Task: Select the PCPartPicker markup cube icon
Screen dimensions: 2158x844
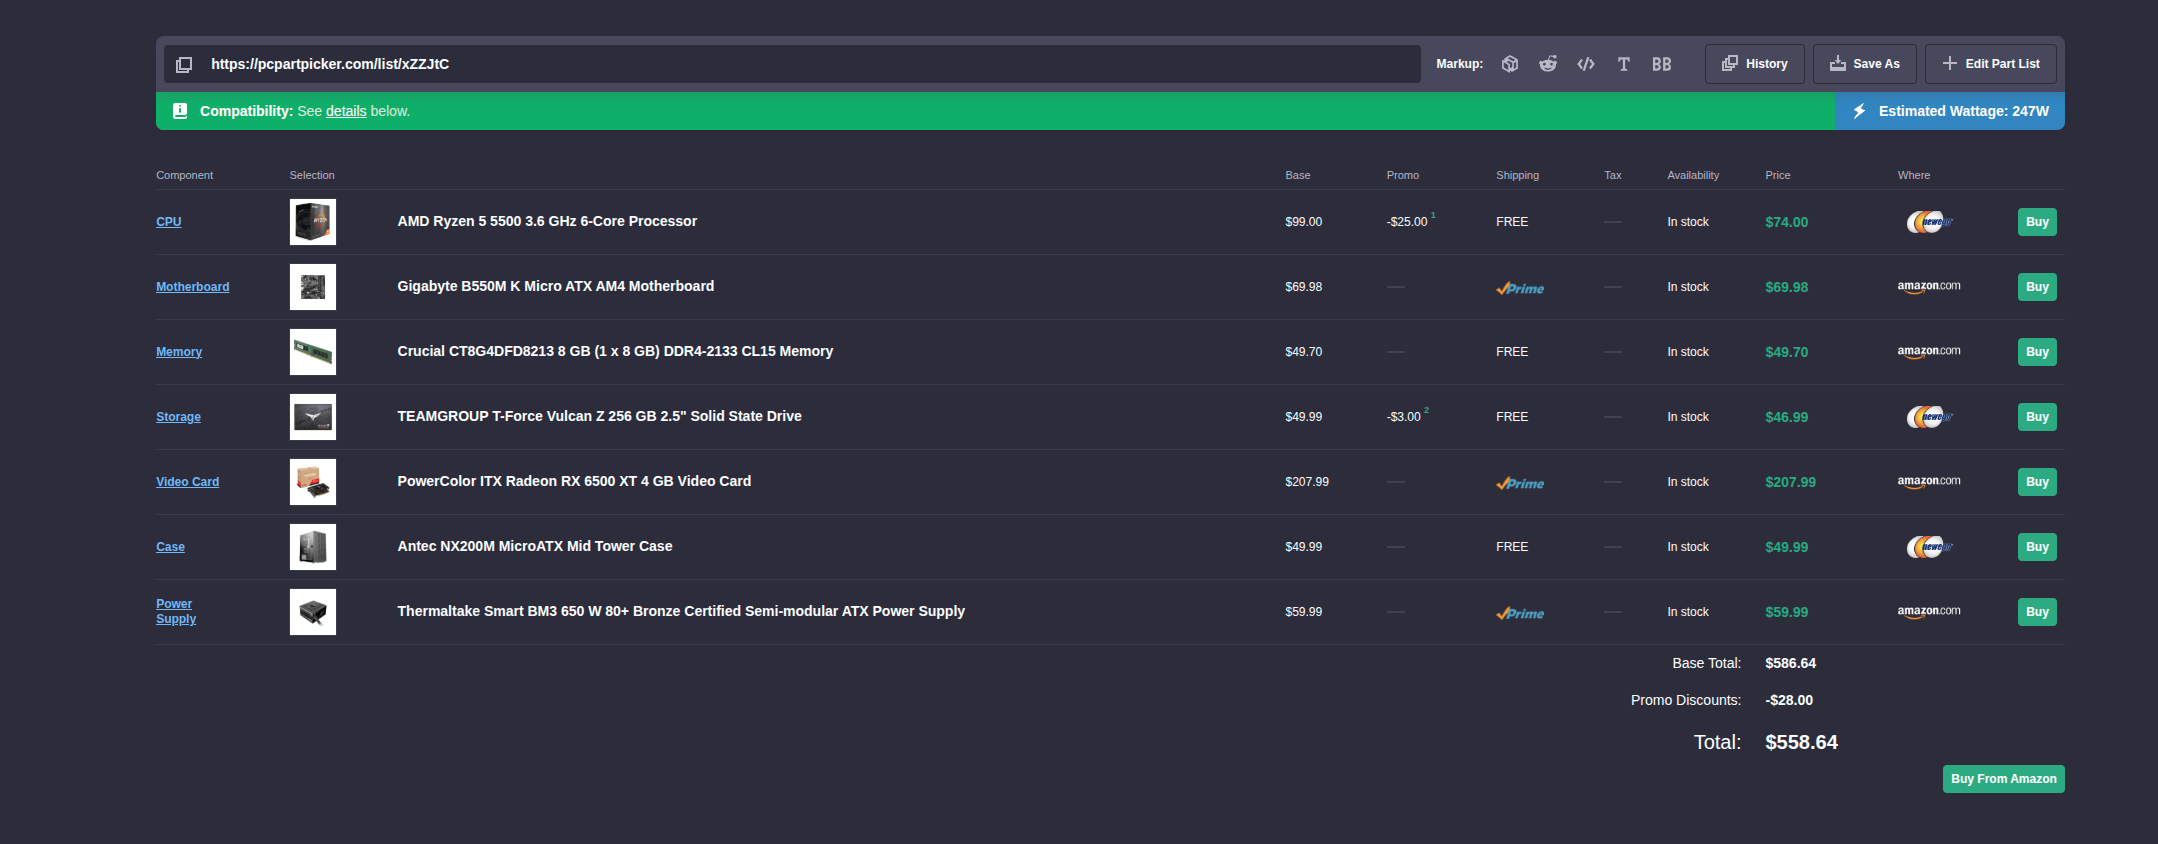Action: coord(1510,64)
